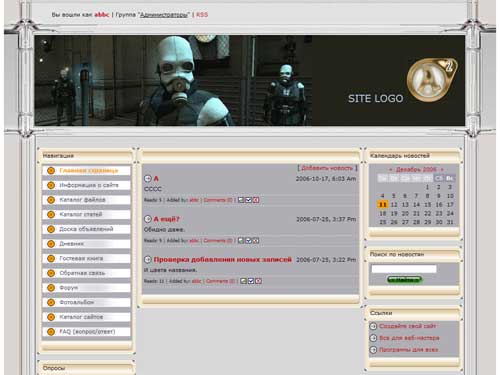Open 'FAQ (вопрос/ответ)' navigation item
This screenshot has width=500, height=375.
86,332
